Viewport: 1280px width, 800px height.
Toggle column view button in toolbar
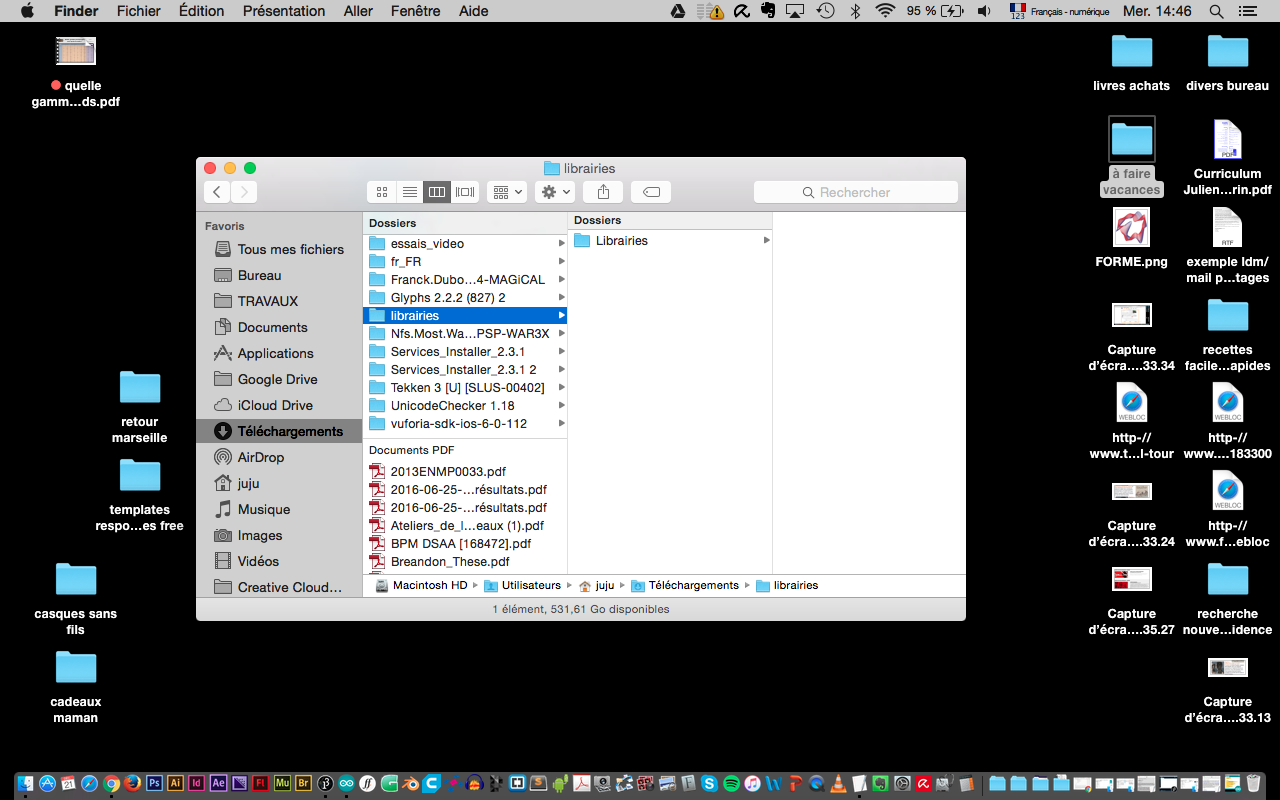point(437,192)
